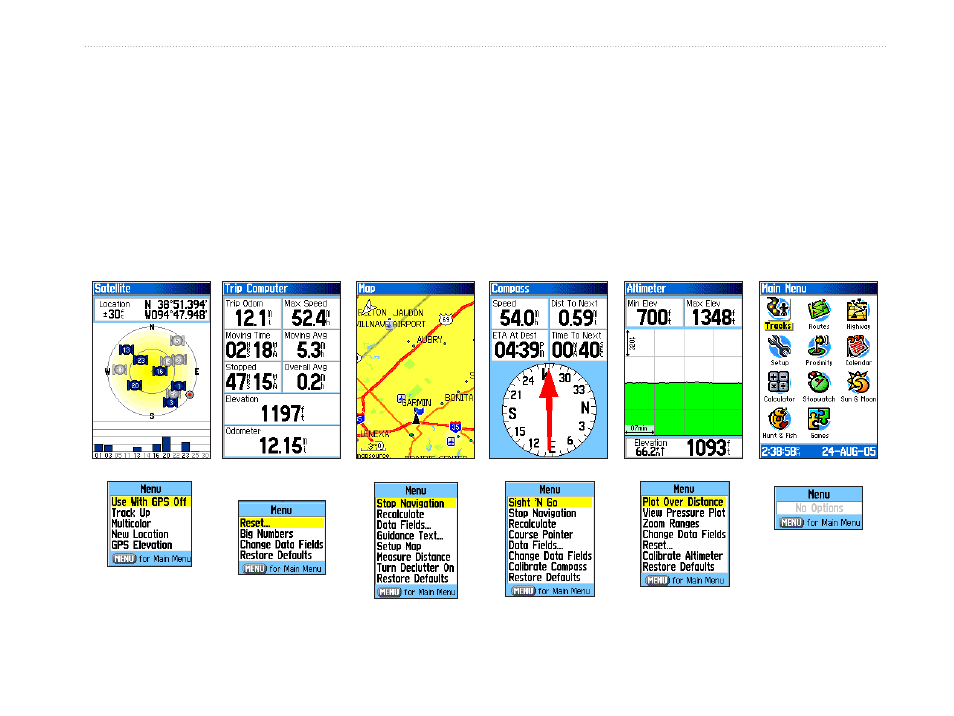Choose Plot Over Distance option
Screen dimensions: 954x716
pyautogui.click(x=684, y=502)
